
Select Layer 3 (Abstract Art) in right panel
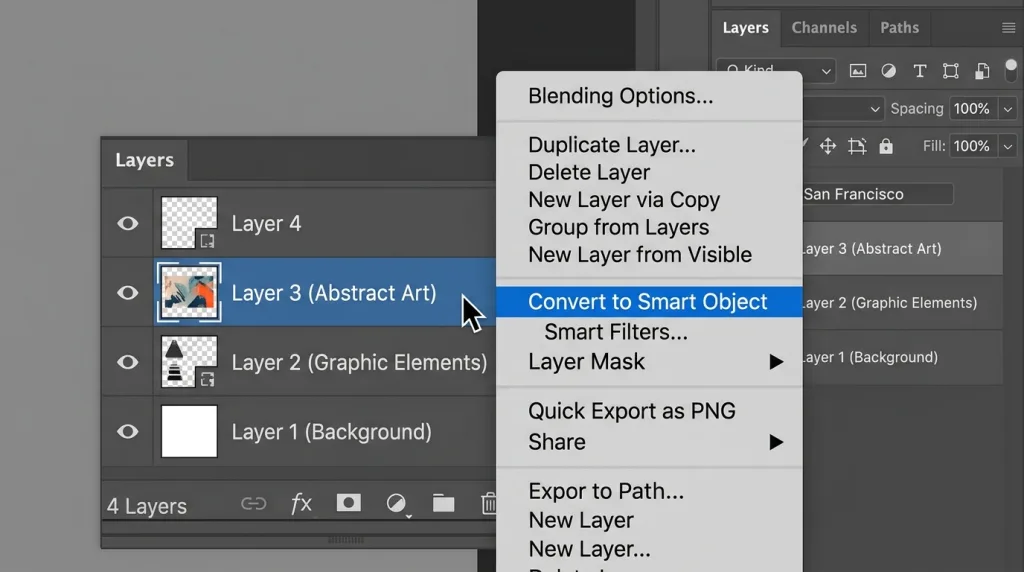(x=903, y=249)
